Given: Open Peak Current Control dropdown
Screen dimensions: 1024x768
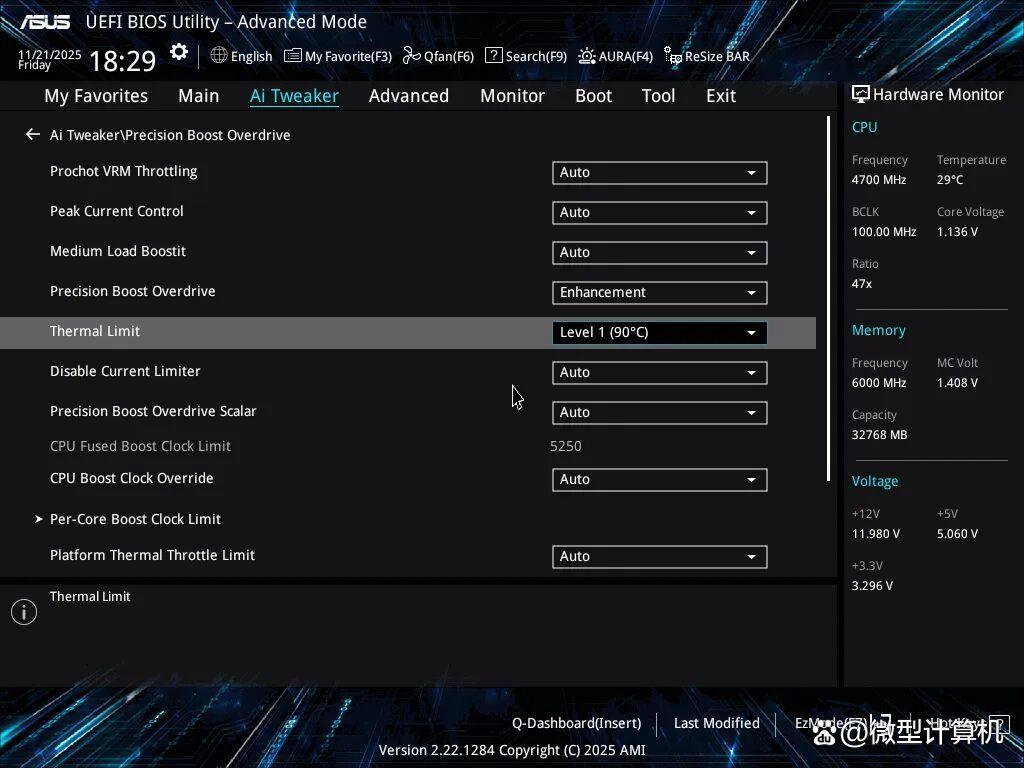Looking at the screenshot, I should click(x=660, y=213).
